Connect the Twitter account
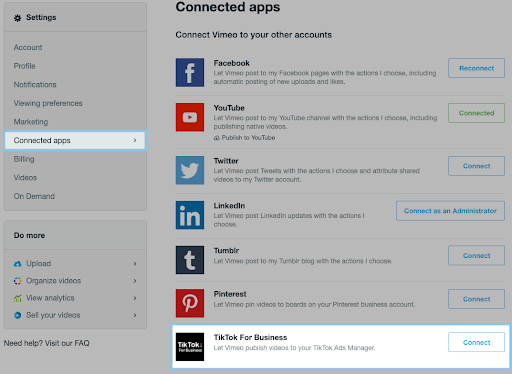Screen dimensions: 512x374 click(x=476, y=166)
